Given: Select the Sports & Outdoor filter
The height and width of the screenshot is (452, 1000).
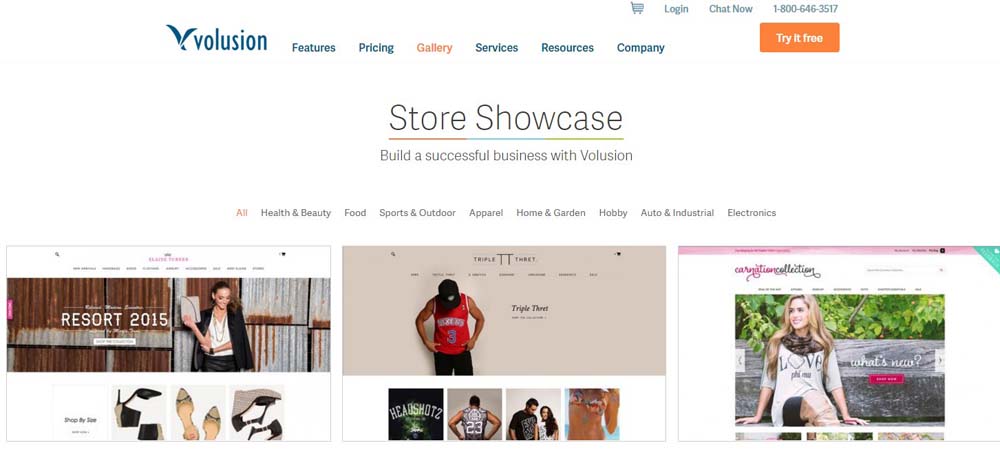Looking at the screenshot, I should point(418,213).
